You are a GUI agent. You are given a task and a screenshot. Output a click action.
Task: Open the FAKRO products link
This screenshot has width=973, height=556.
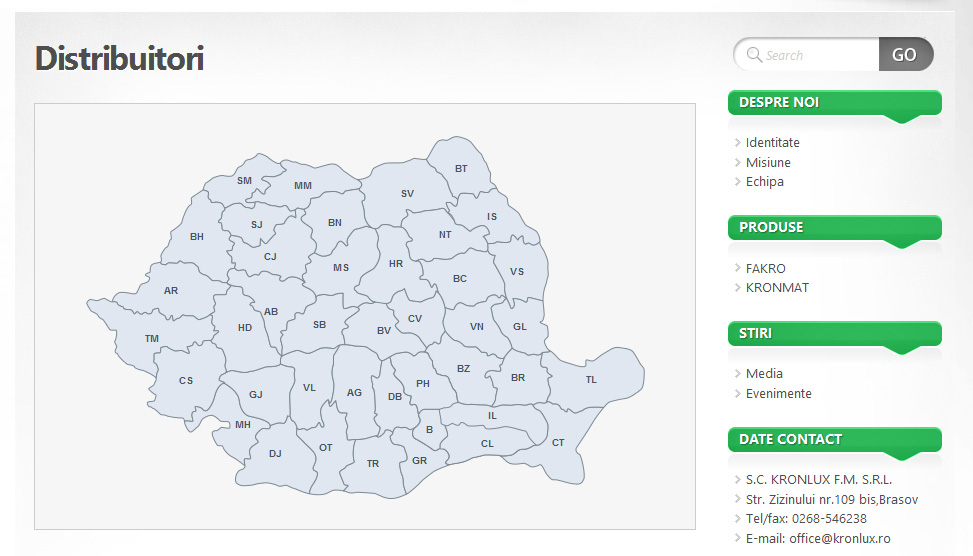click(x=766, y=269)
